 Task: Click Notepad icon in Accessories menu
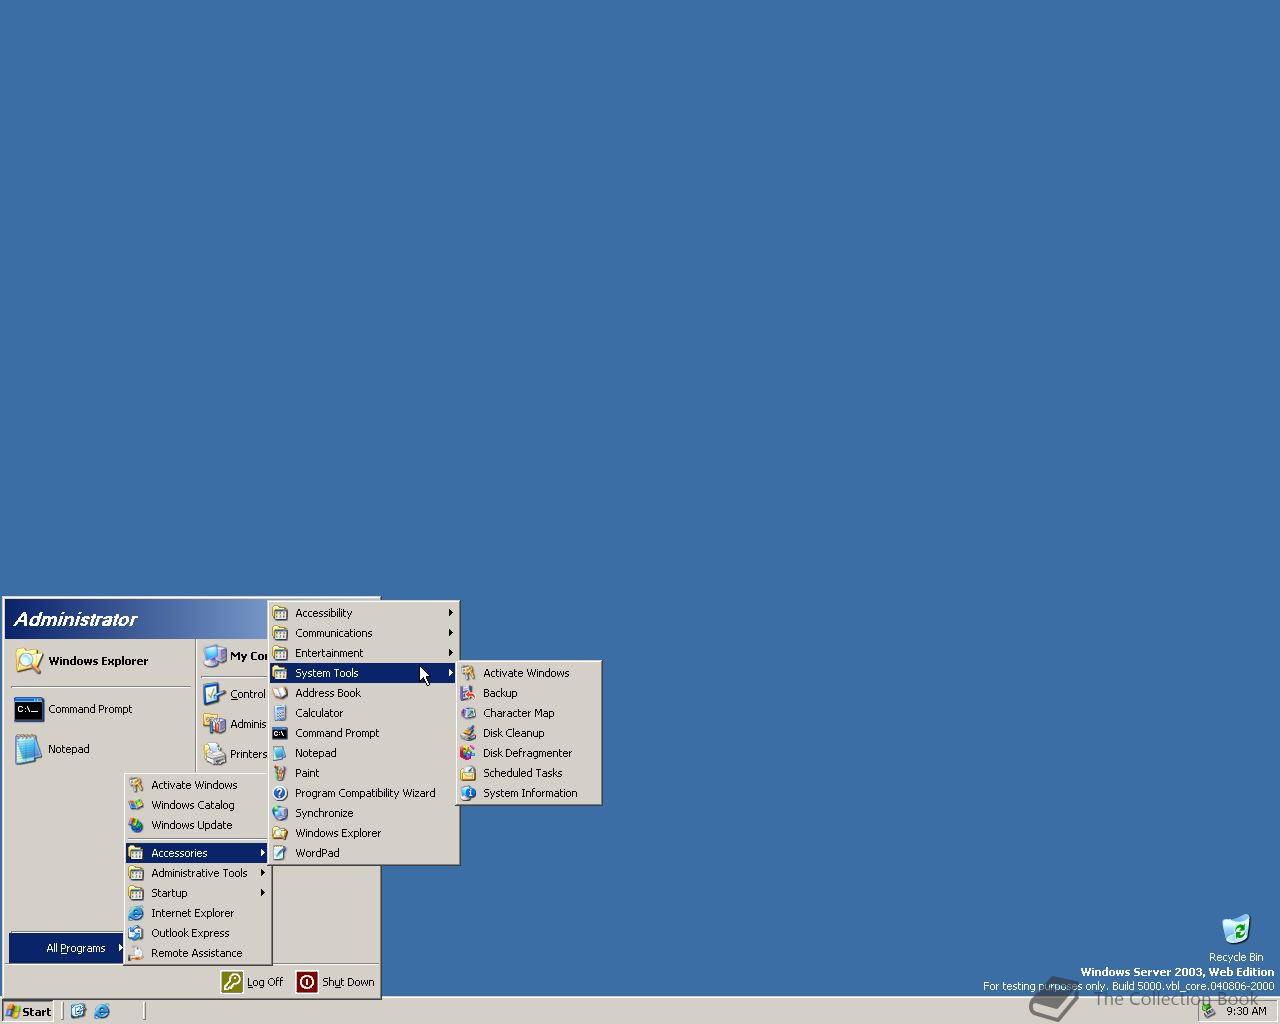(x=280, y=753)
